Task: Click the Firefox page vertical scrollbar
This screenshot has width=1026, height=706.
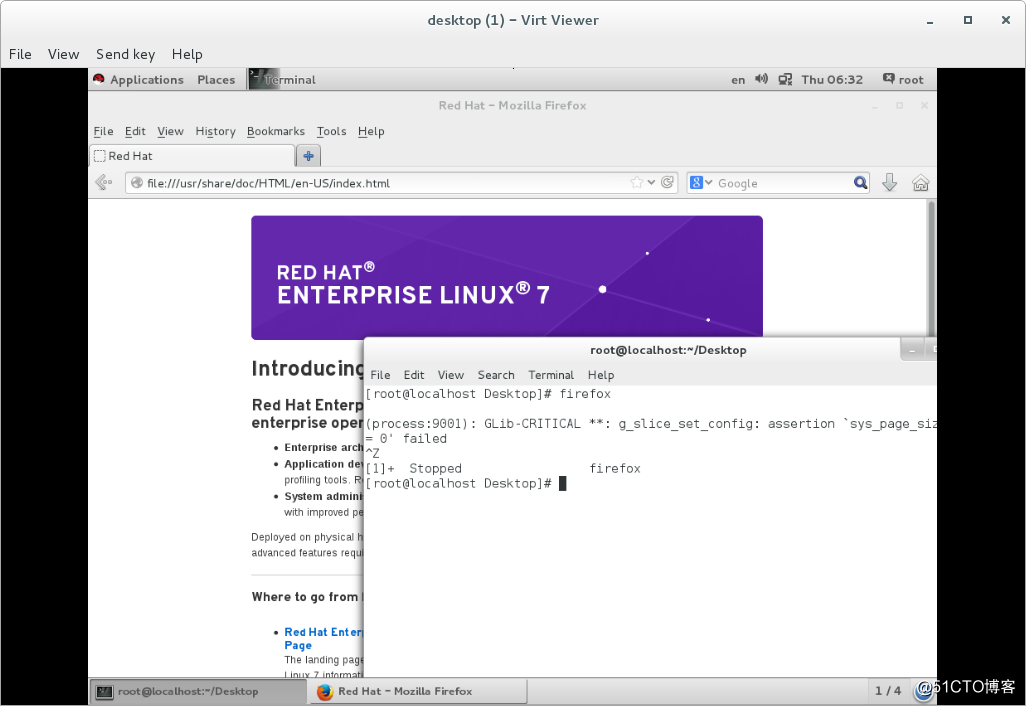Action: point(930,268)
